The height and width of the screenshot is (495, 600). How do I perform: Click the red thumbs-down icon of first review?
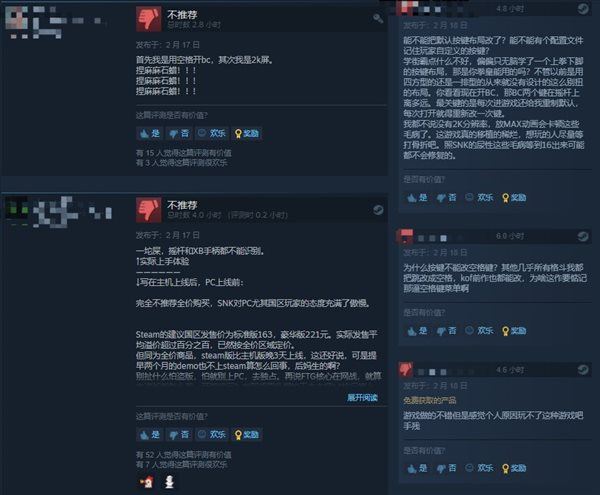(x=148, y=19)
